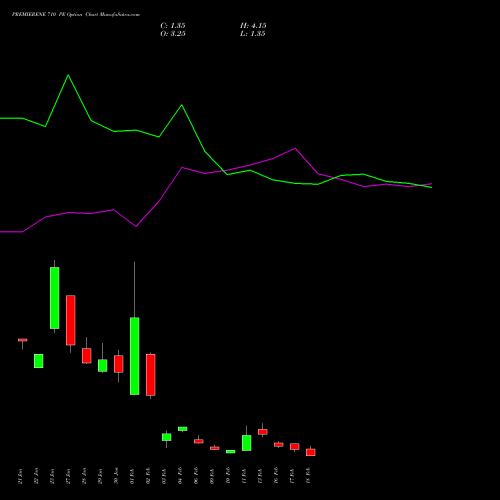Click the chart title text at top left
500x500 pixels.
pos(76,15)
